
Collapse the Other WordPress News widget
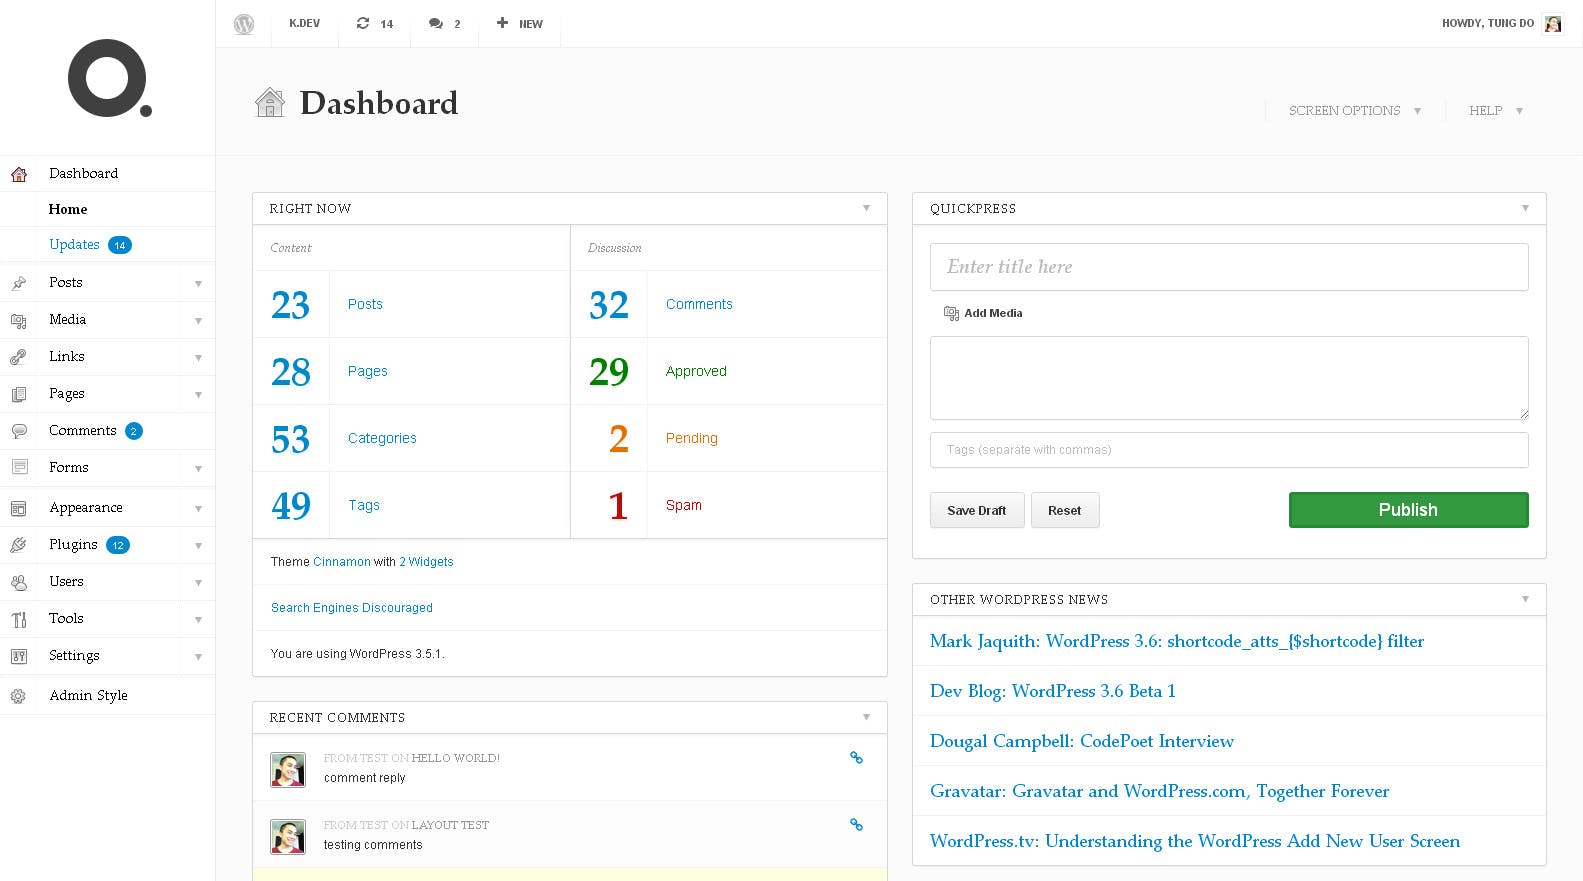point(1525,599)
